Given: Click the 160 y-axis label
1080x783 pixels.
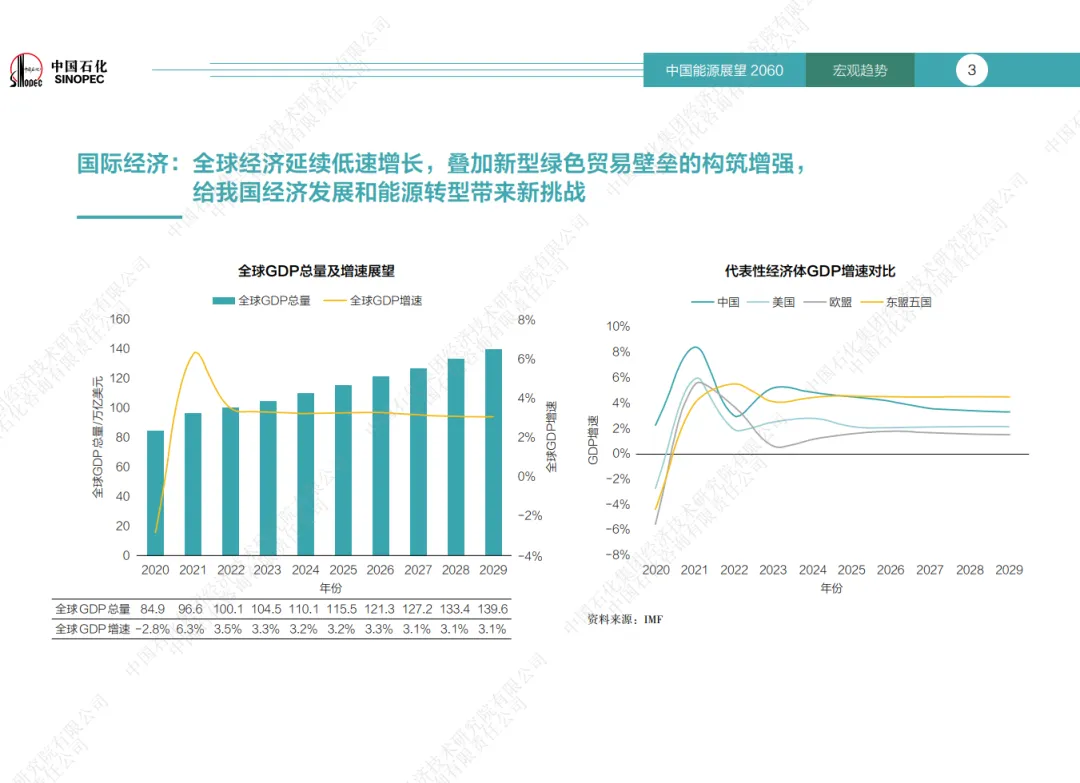Looking at the screenshot, I should coord(120,320).
